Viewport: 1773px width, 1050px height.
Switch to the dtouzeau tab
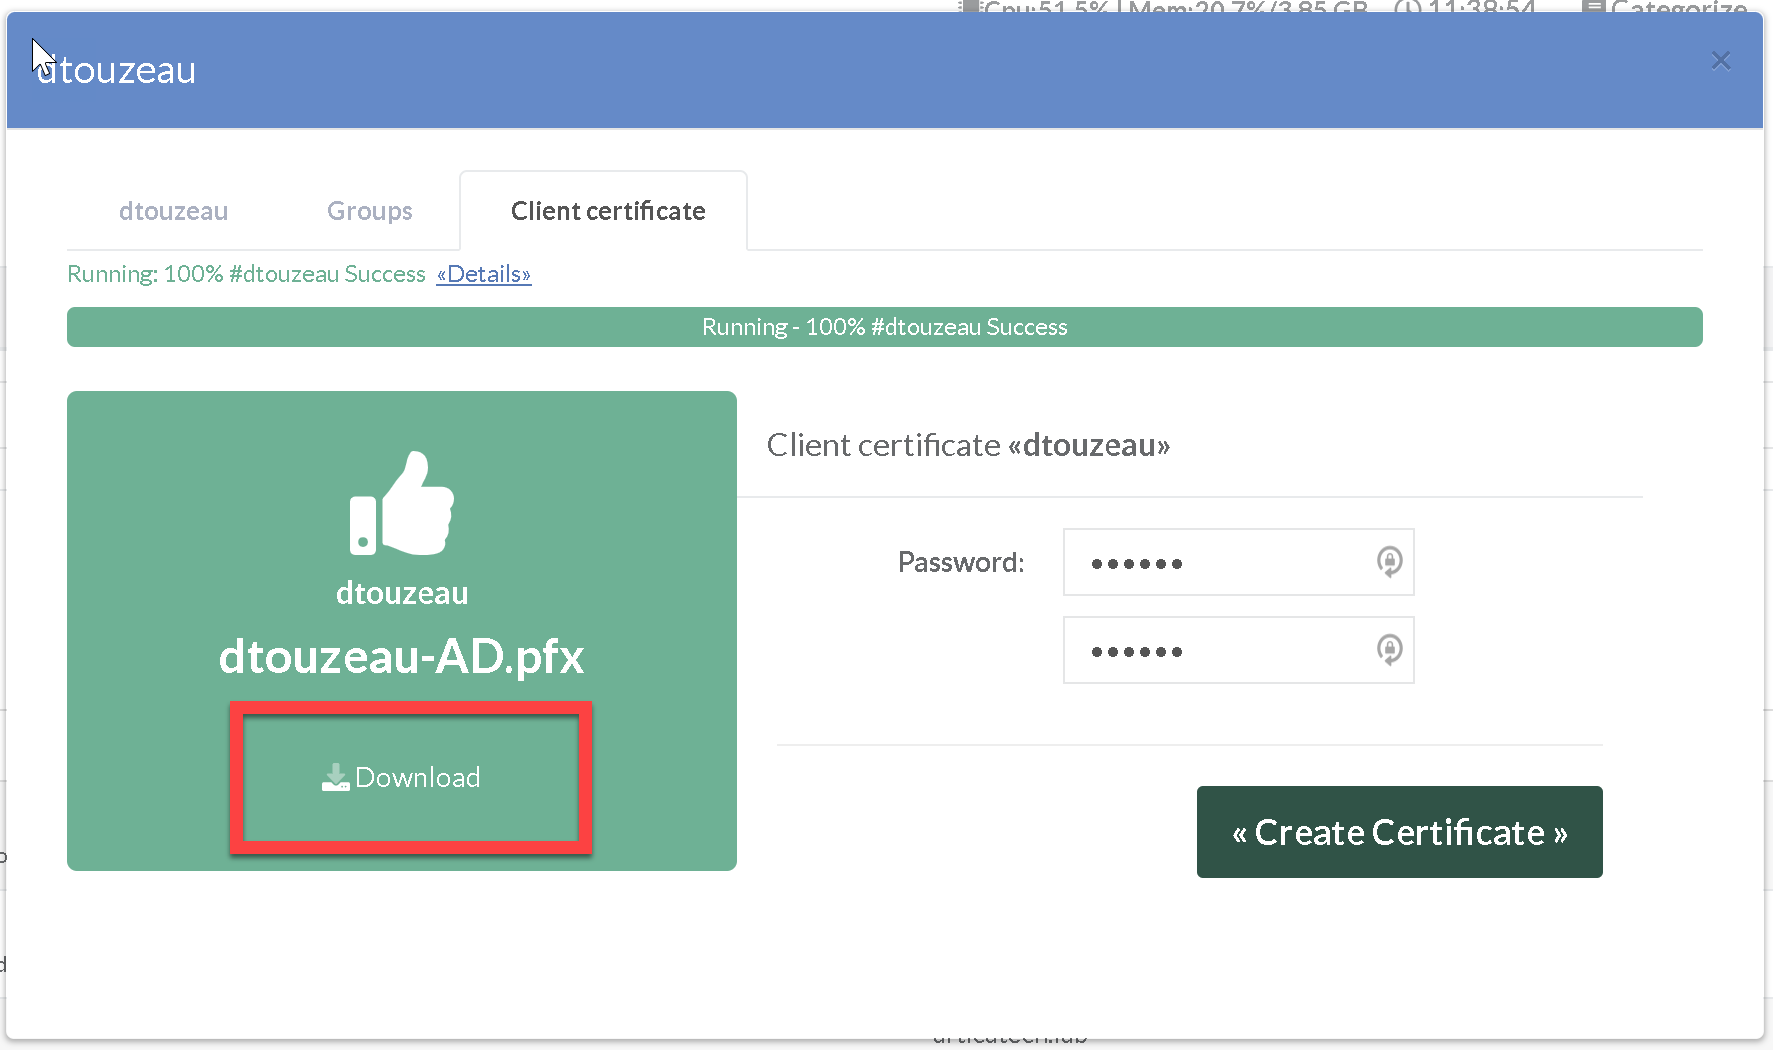(x=173, y=211)
